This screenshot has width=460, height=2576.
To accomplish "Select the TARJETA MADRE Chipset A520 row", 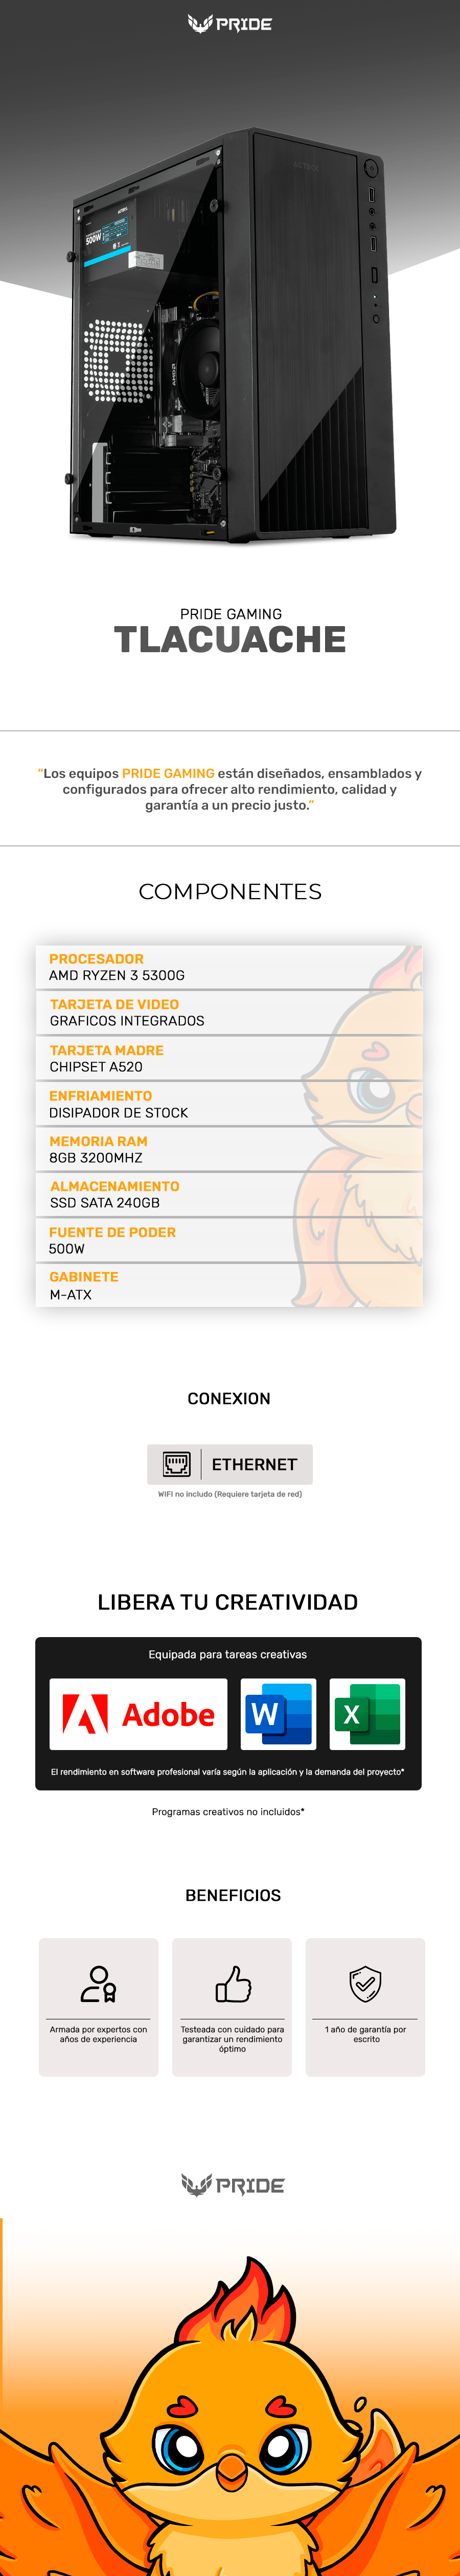I will 229,1058.
